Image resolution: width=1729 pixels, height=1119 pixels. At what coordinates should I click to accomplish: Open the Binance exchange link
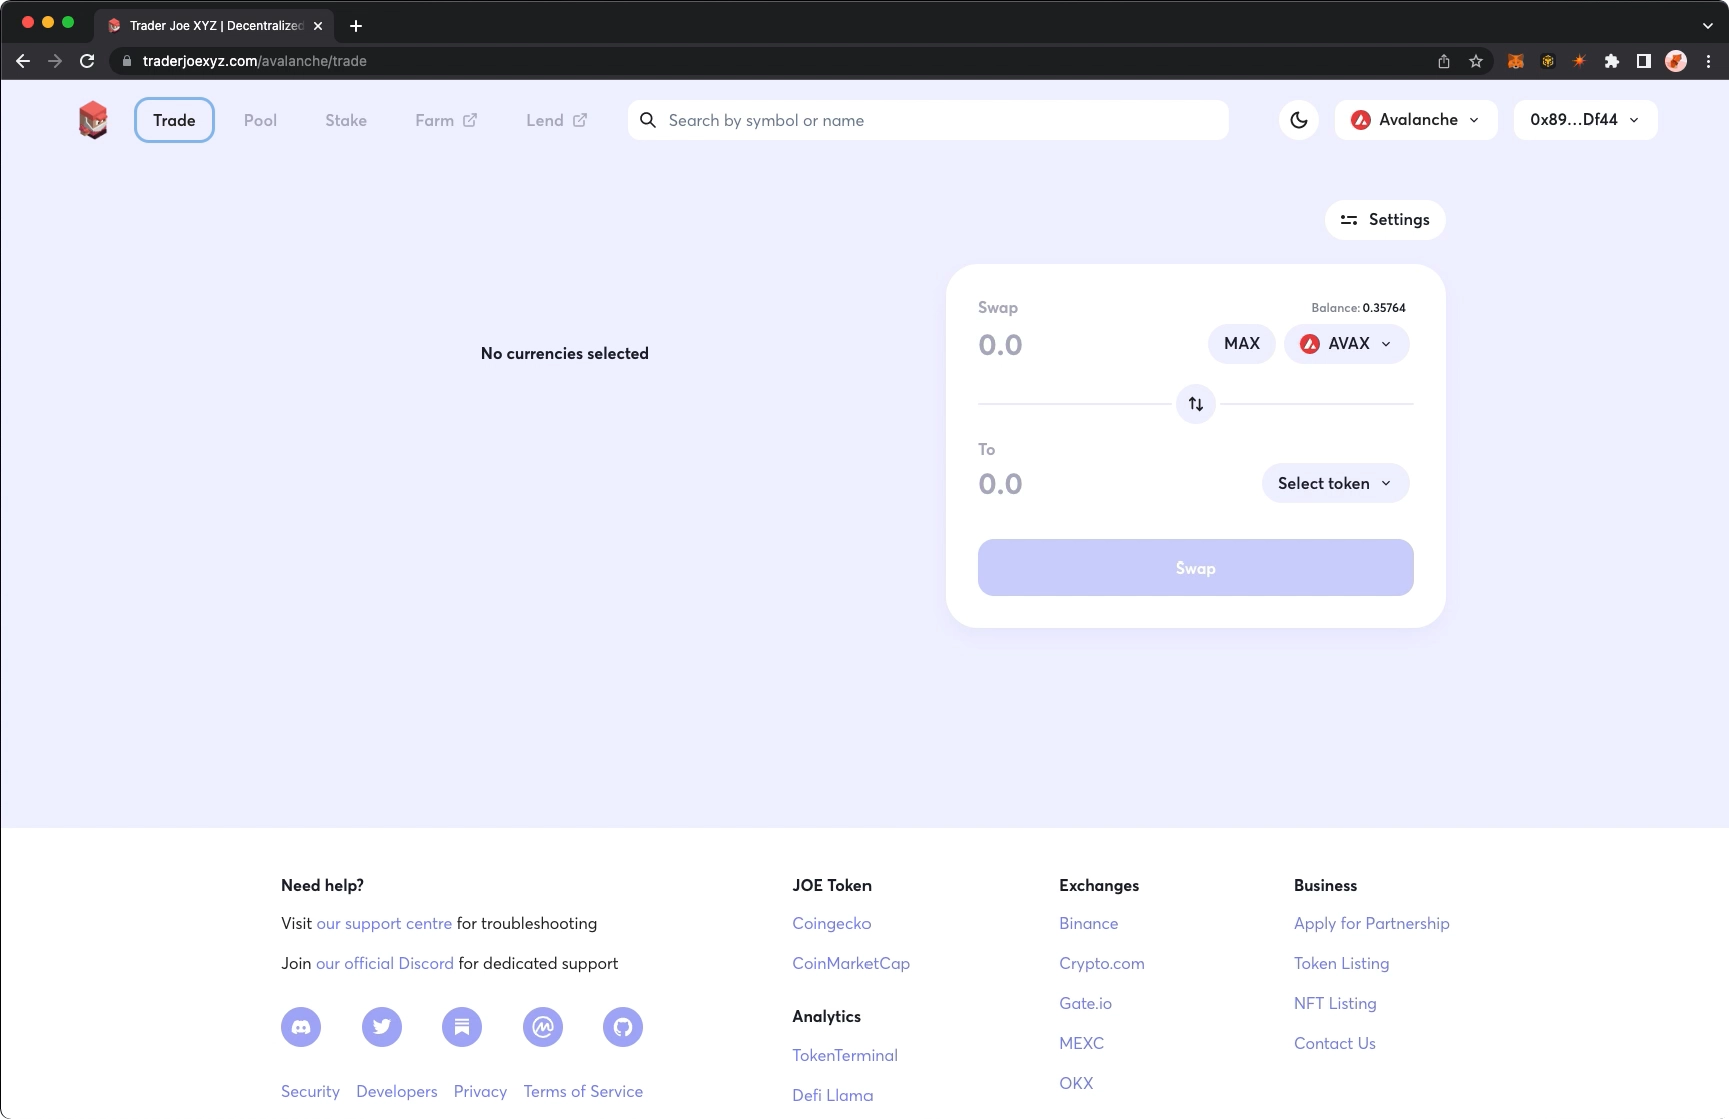[1089, 923]
